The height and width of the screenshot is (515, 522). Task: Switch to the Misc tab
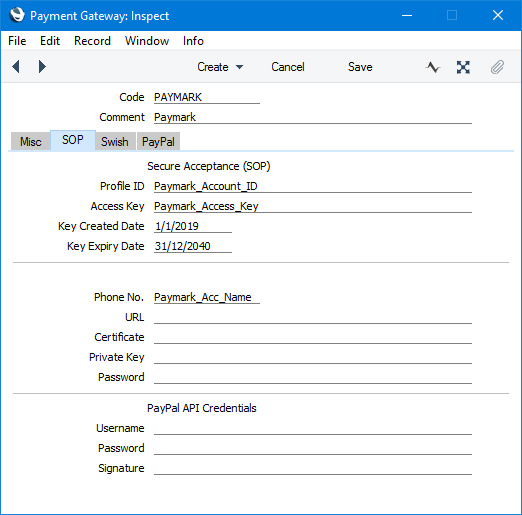pyautogui.click(x=31, y=141)
